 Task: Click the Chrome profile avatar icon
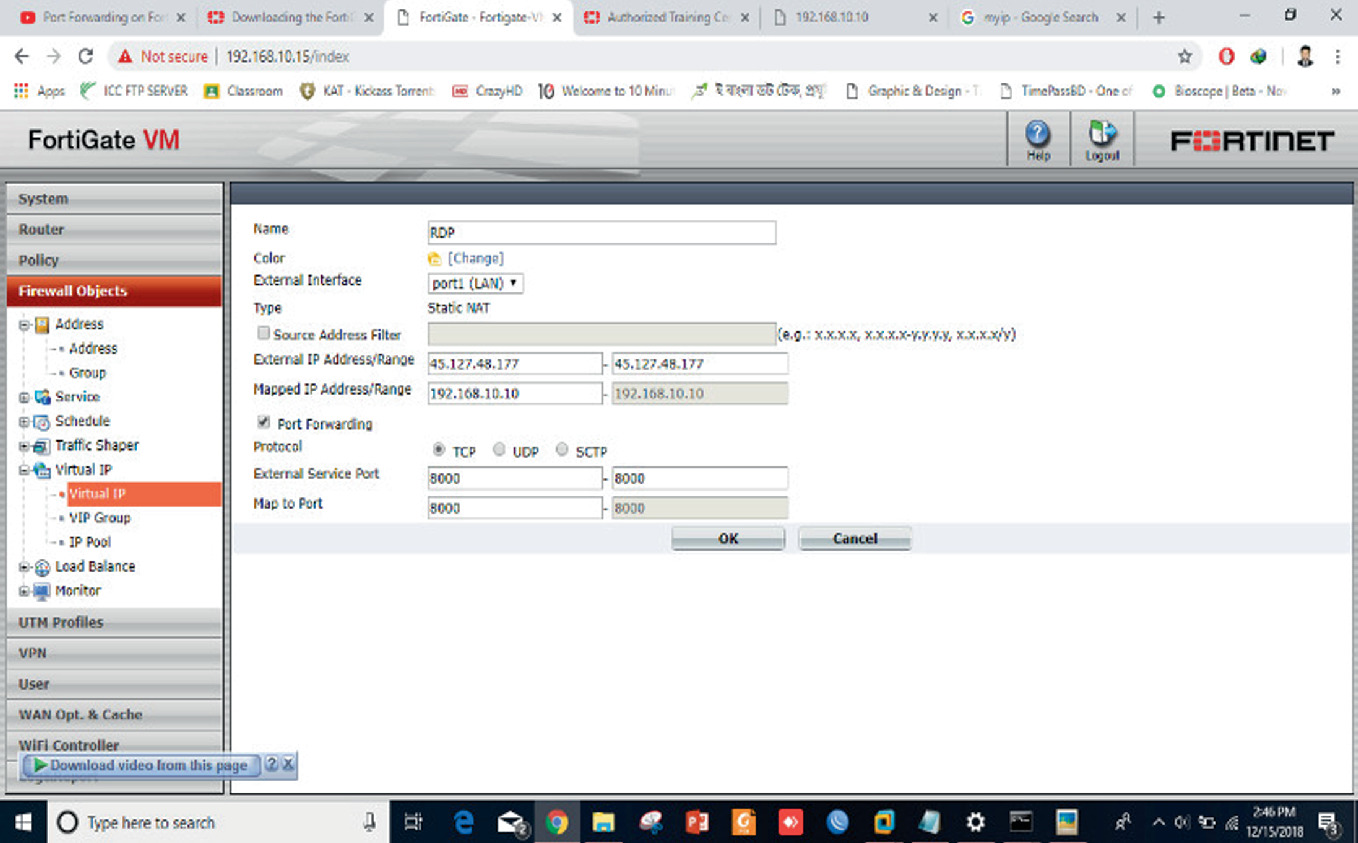click(x=1305, y=57)
